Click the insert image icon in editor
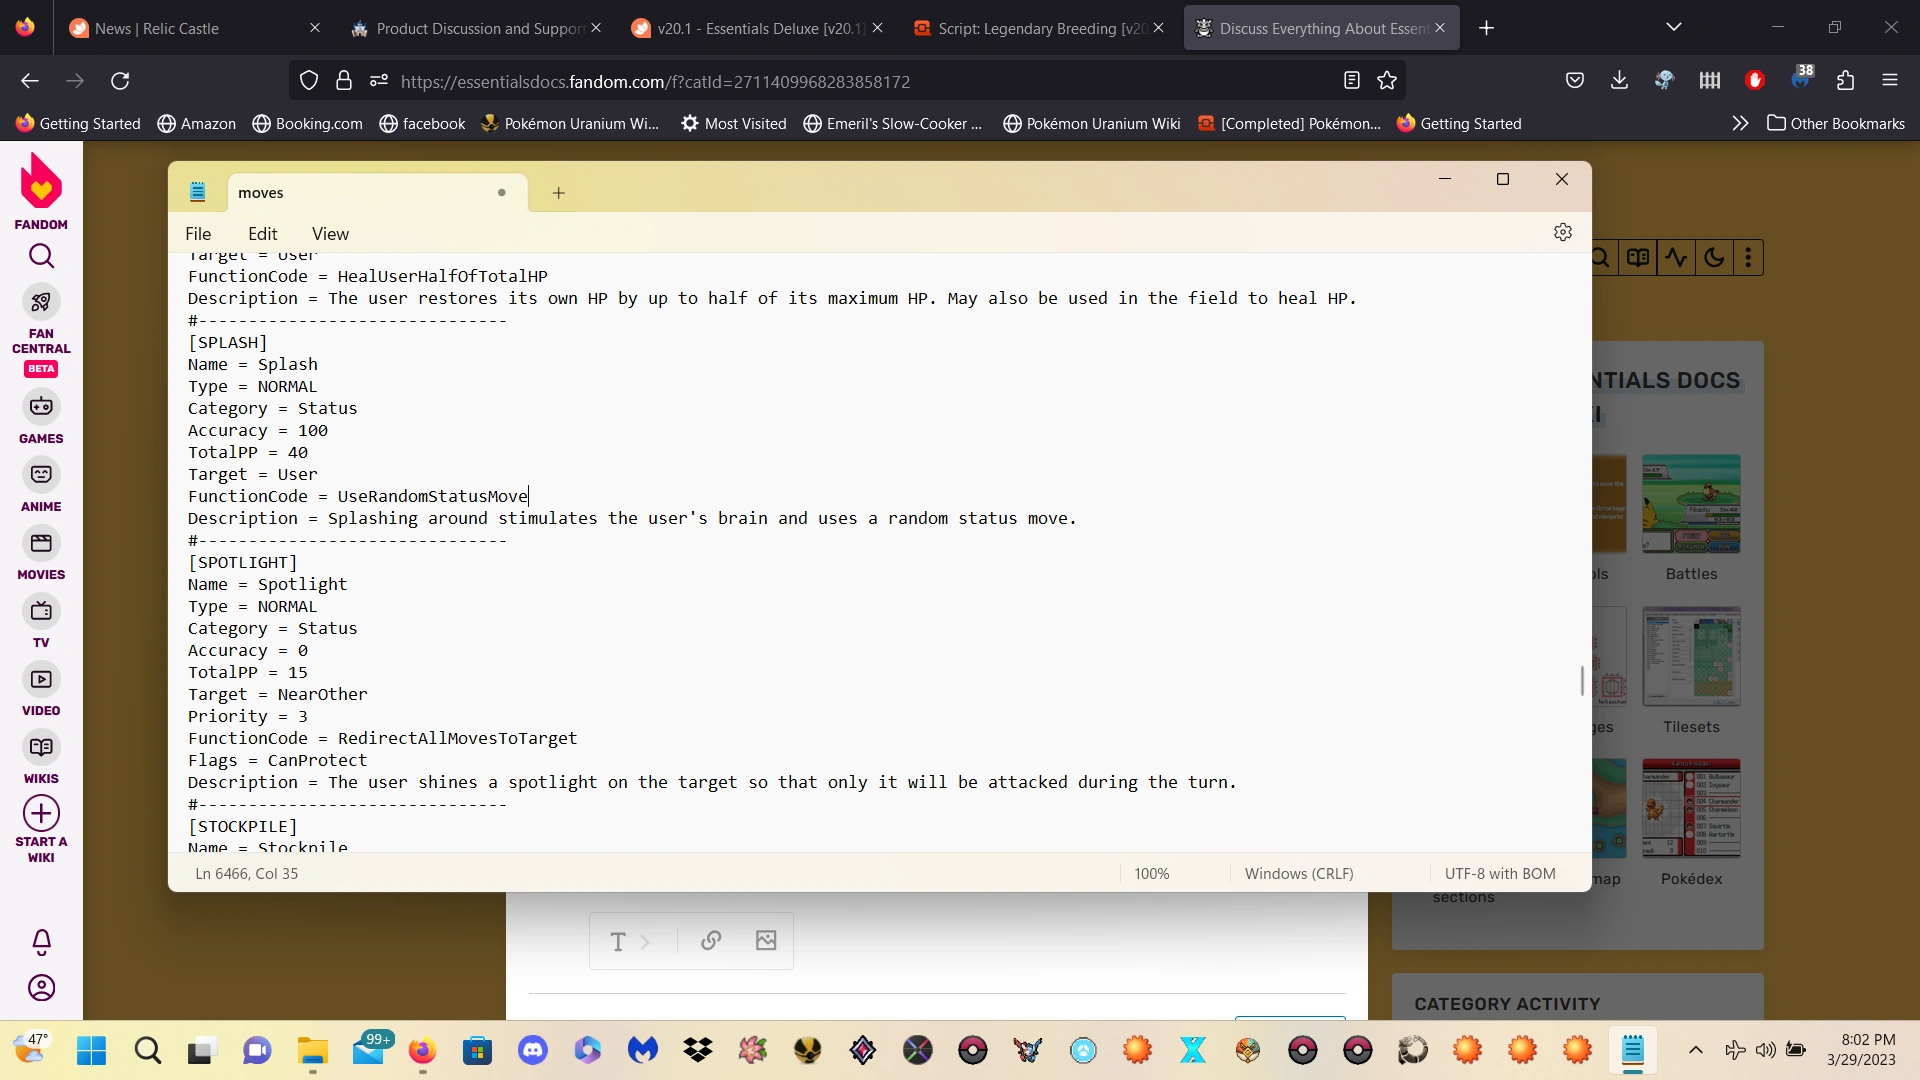The height and width of the screenshot is (1080, 1920). pos(766,941)
